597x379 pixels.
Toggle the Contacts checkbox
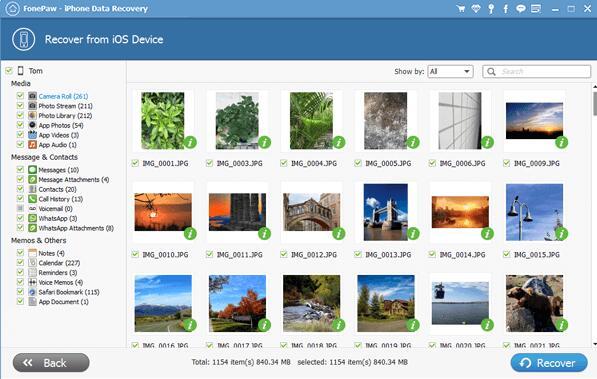click(20, 189)
